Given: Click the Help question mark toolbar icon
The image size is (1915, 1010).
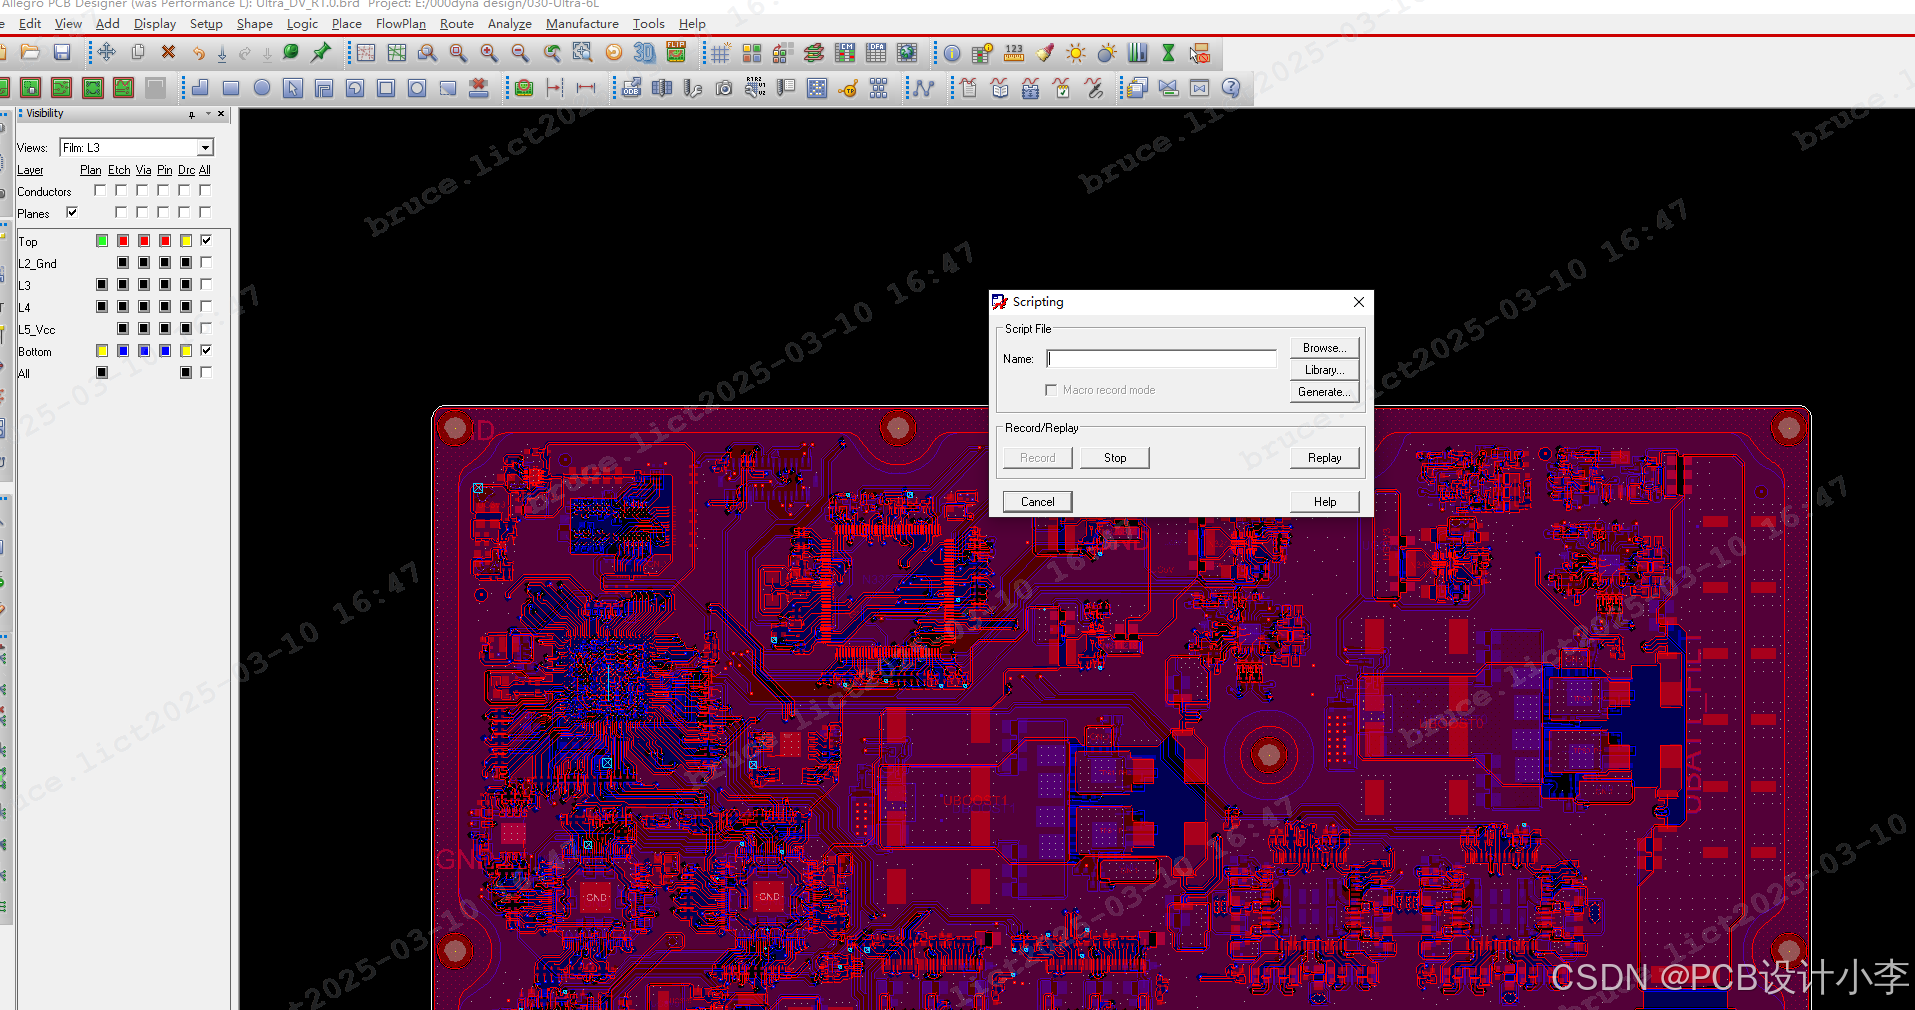Looking at the screenshot, I should (1231, 88).
